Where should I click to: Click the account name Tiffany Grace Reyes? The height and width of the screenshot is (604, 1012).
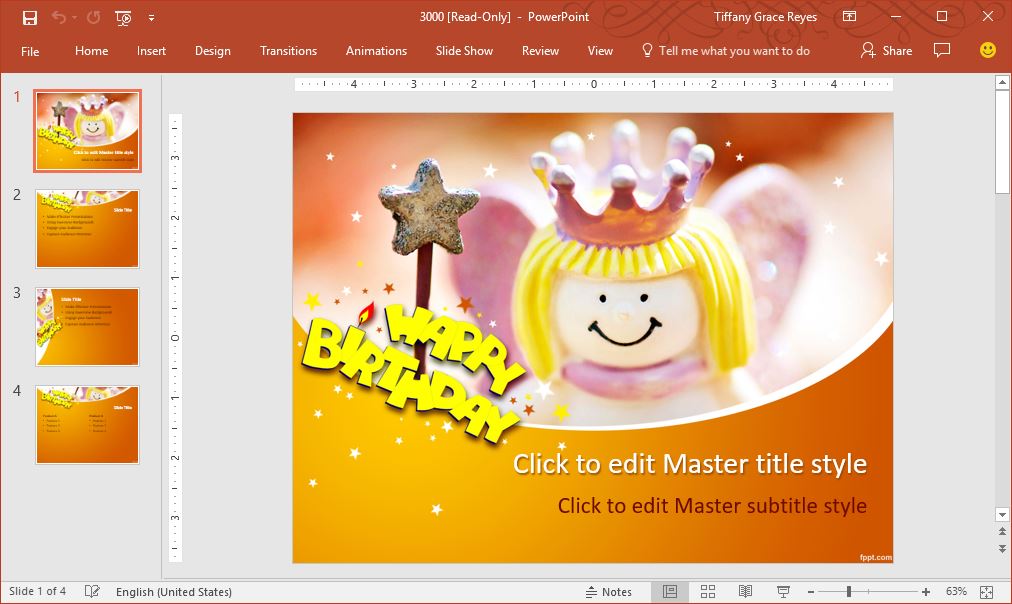[765, 17]
